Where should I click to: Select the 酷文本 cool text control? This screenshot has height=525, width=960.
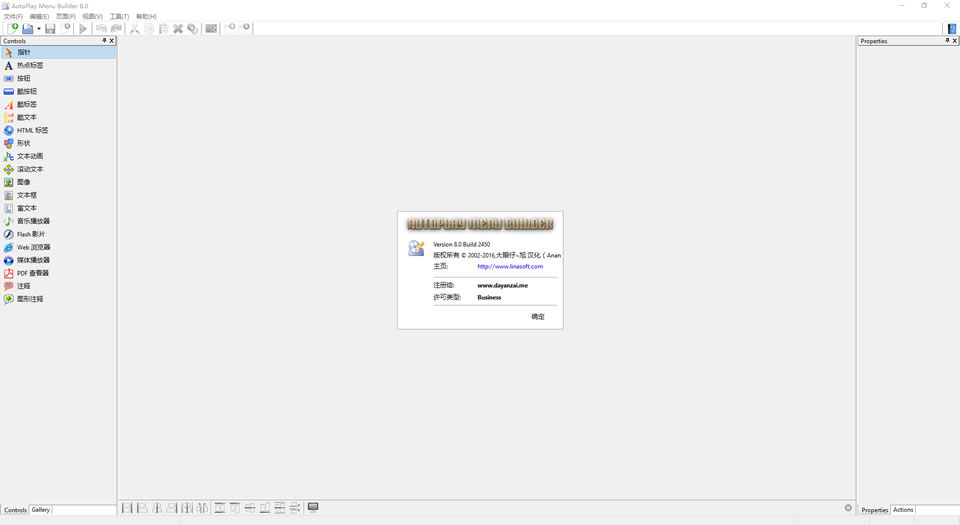(x=58, y=117)
